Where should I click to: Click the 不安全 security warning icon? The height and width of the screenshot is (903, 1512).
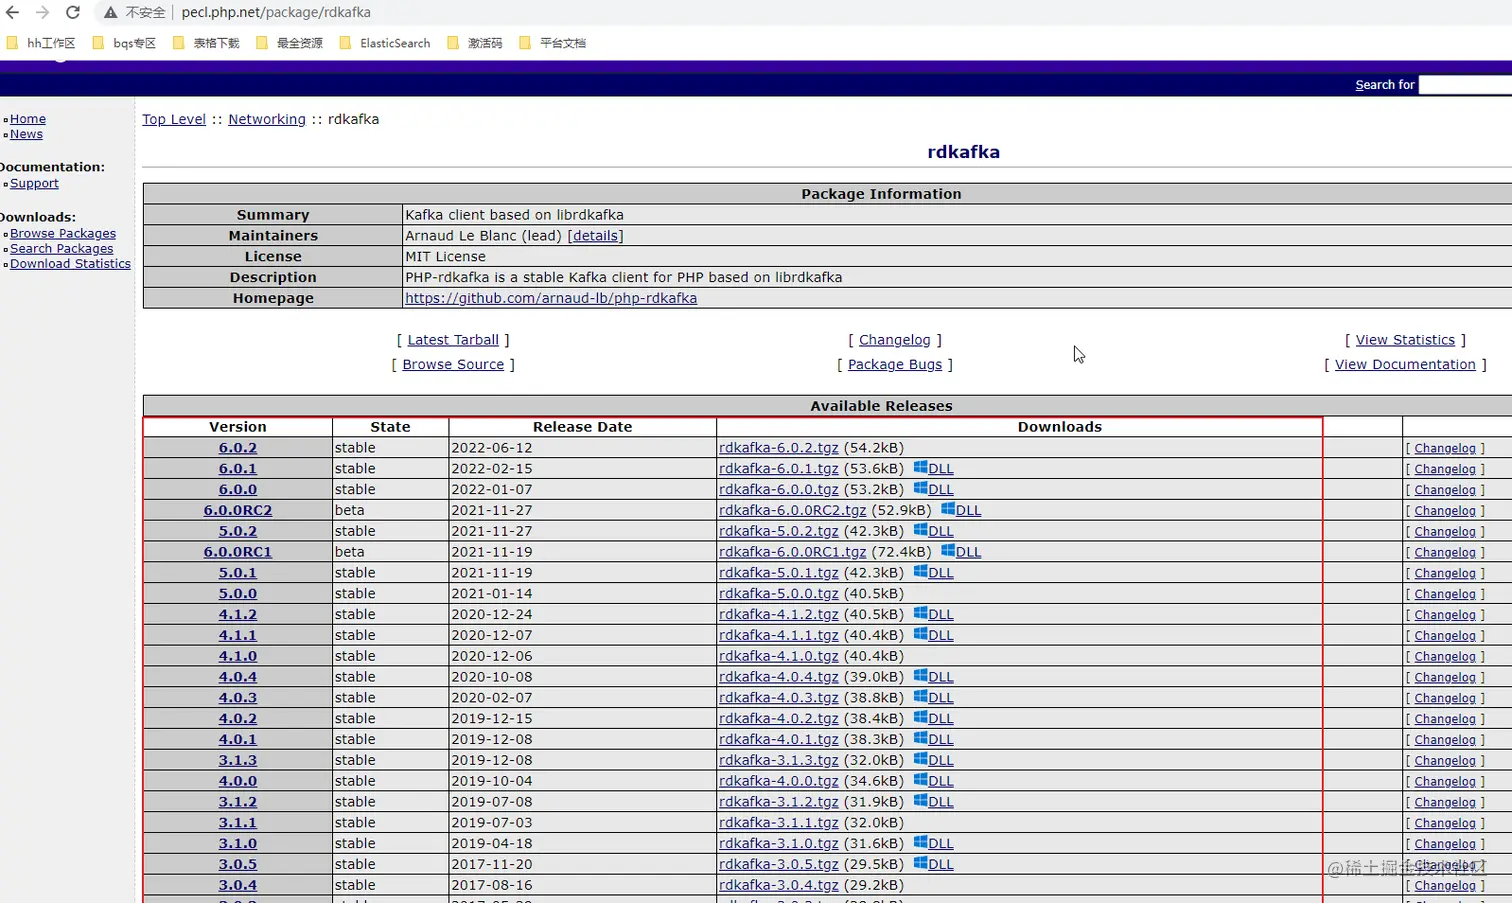pos(110,12)
